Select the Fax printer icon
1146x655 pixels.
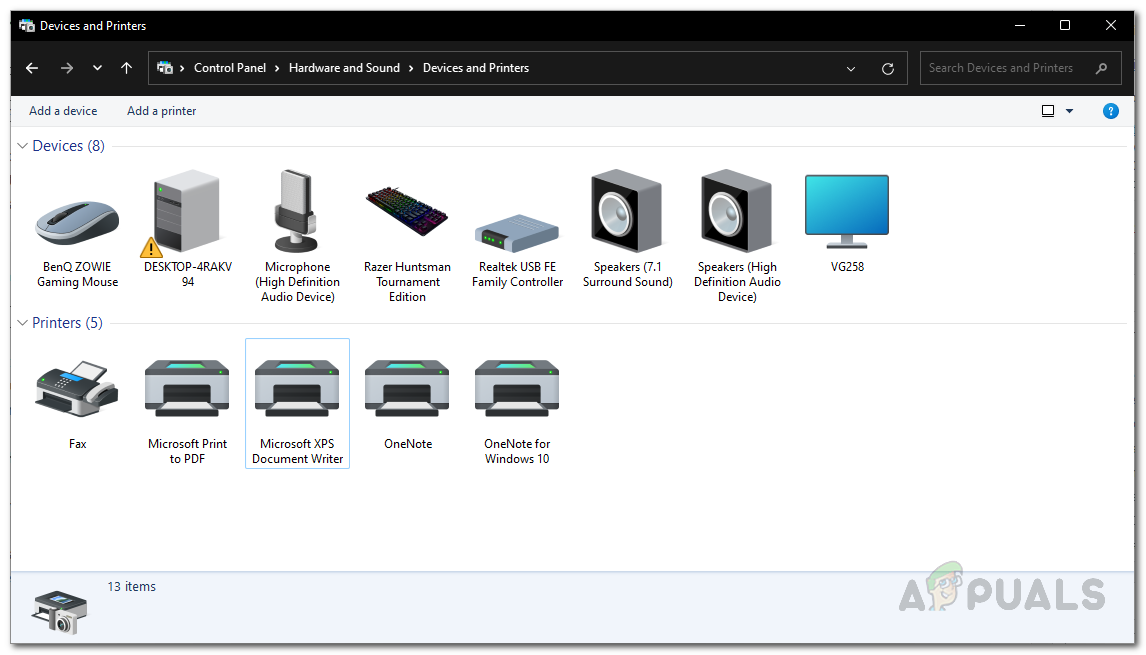pos(78,390)
